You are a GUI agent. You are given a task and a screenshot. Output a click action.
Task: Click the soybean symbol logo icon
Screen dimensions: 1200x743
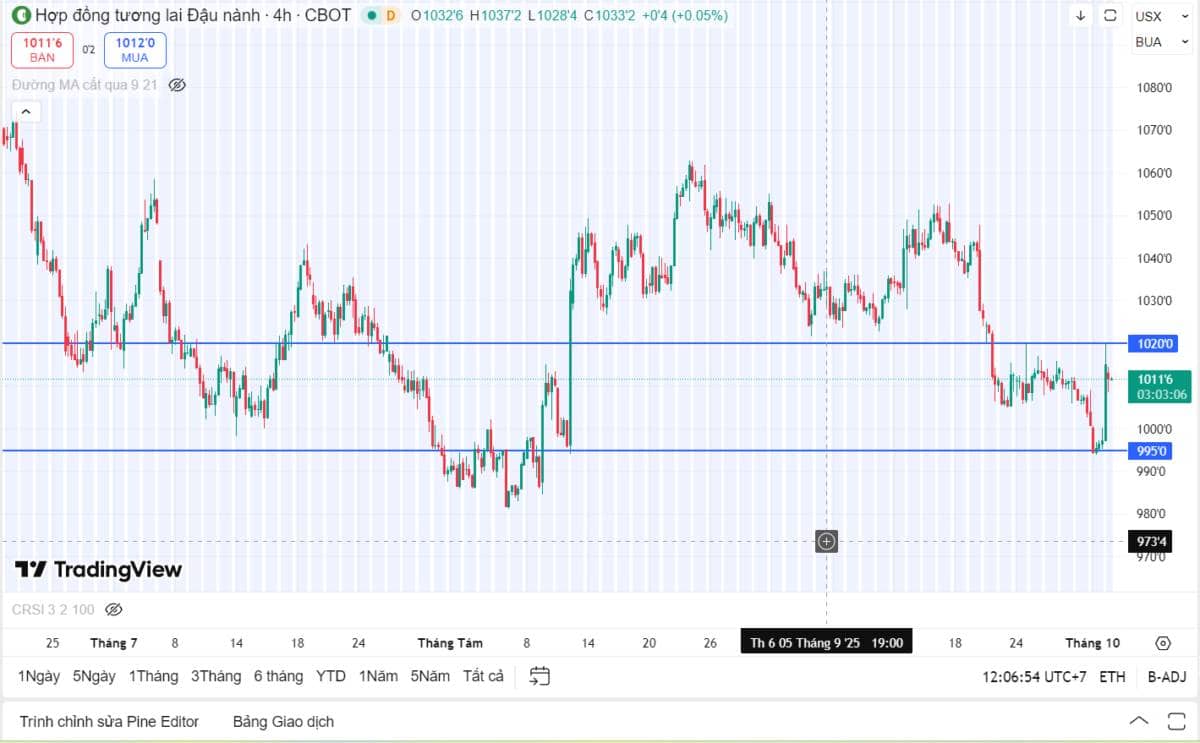pyautogui.click(x=20, y=15)
